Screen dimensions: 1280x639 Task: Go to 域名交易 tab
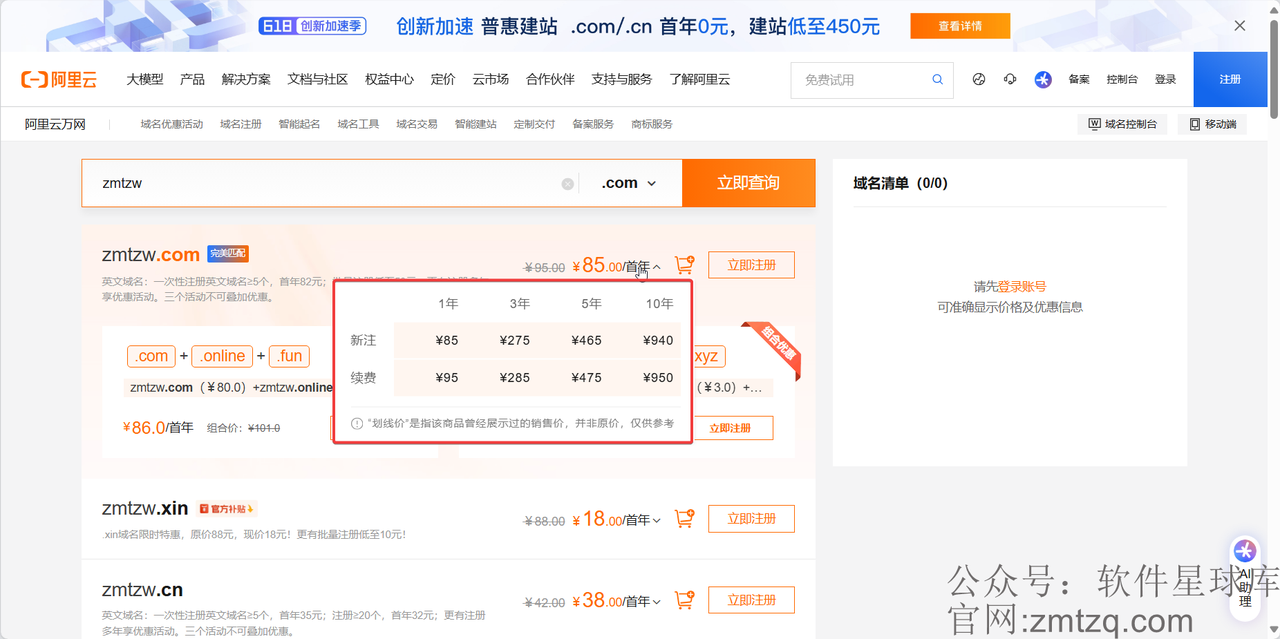tap(417, 124)
